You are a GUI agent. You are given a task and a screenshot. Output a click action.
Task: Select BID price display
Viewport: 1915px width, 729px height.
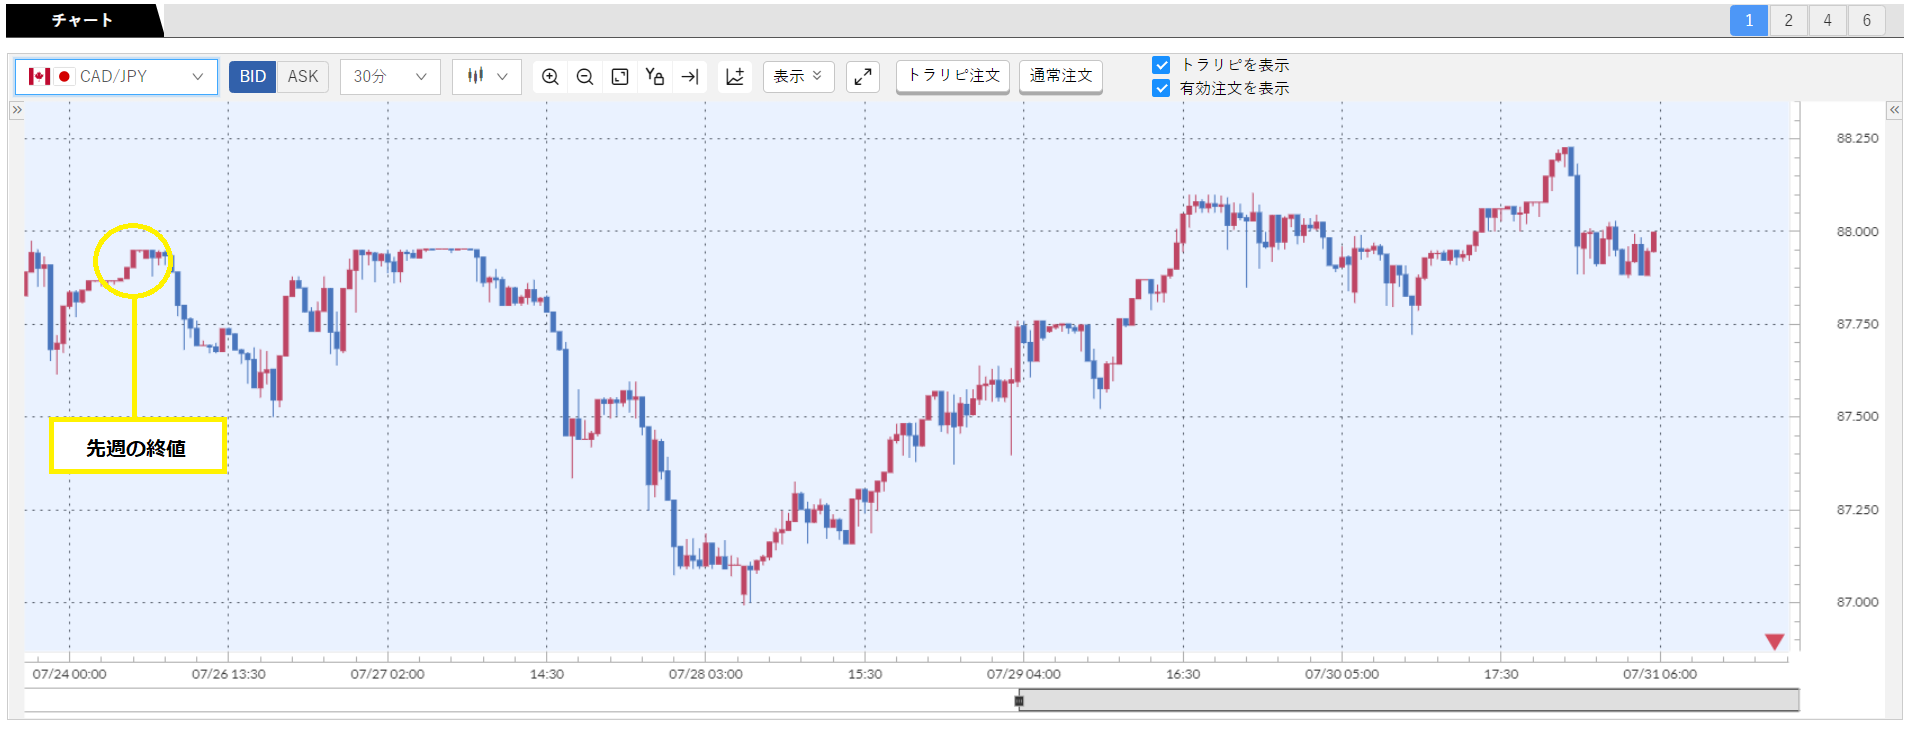coord(253,76)
